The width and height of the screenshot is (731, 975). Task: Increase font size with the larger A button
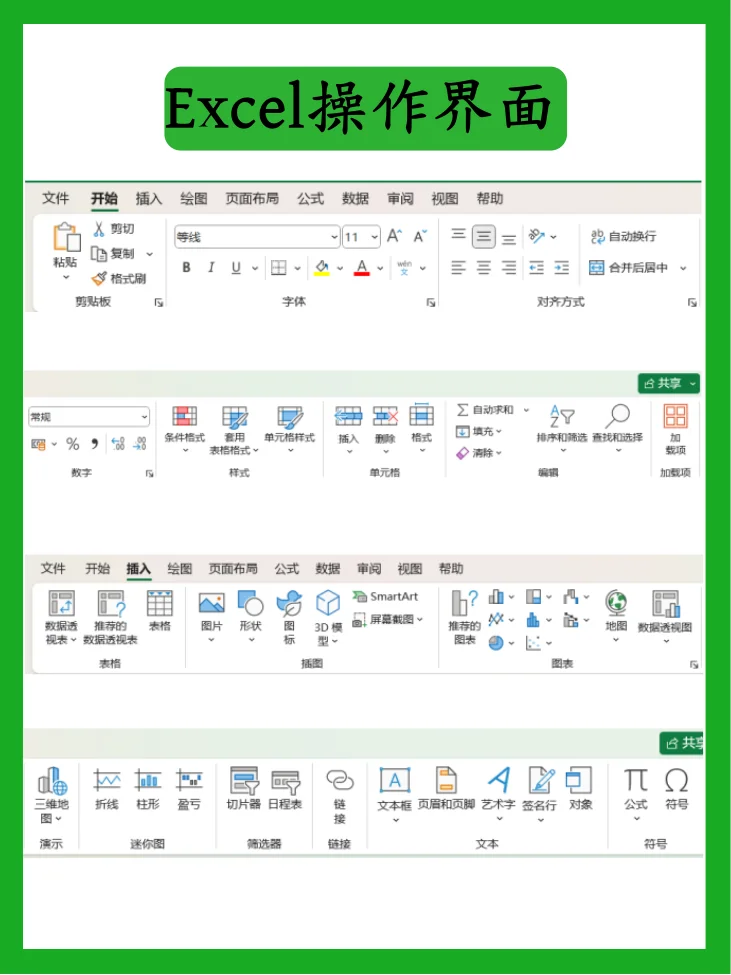pos(394,236)
